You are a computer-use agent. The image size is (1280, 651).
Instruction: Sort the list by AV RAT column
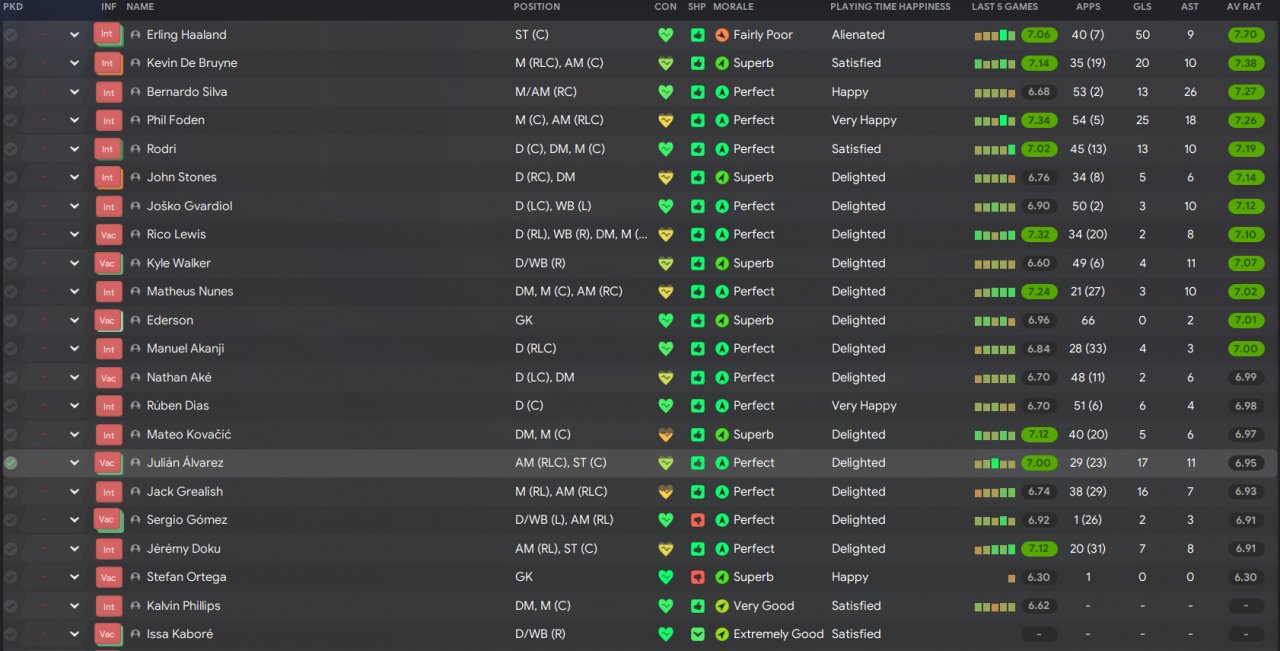[x=1245, y=7]
